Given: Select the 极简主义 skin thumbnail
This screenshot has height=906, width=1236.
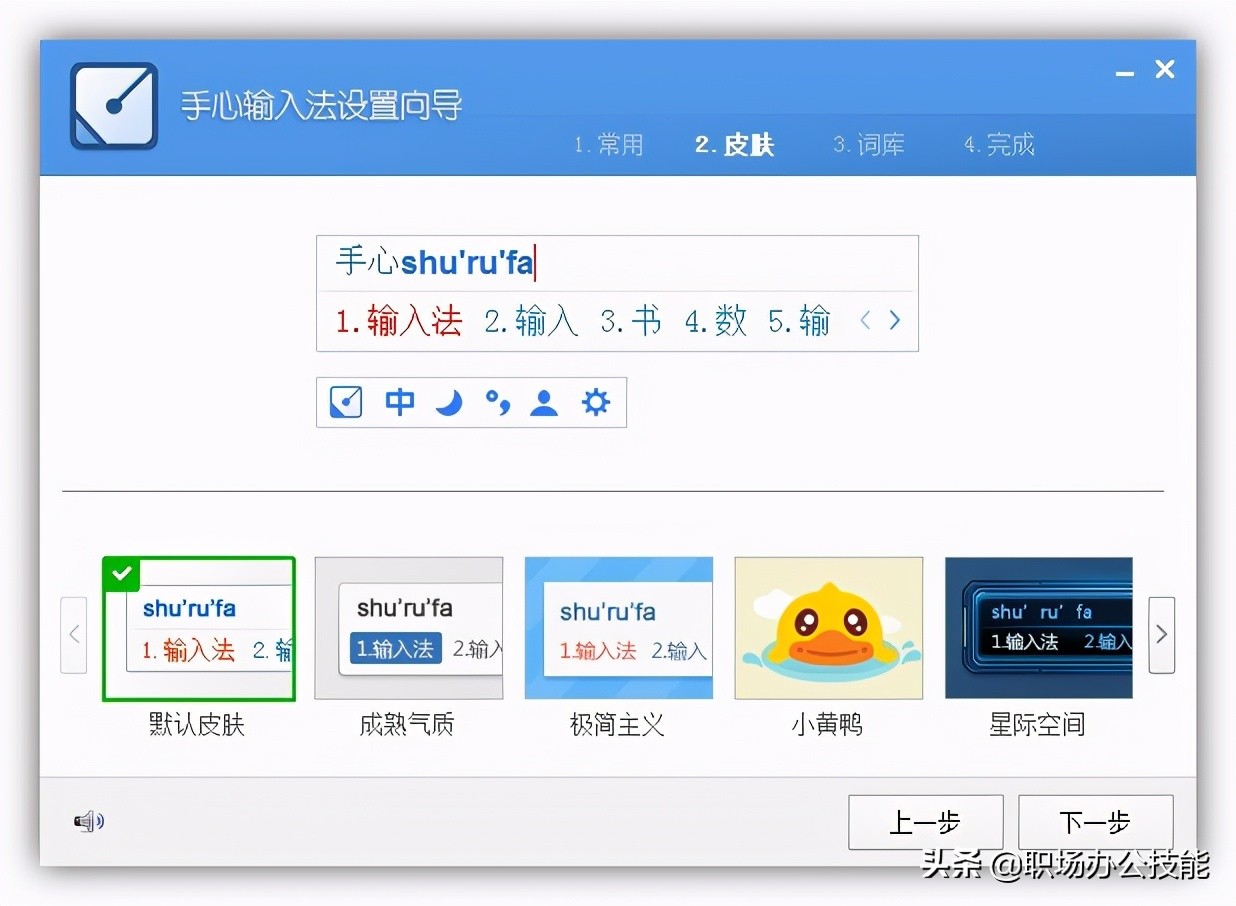Looking at the screenshot, I should (x=619, y=628).
